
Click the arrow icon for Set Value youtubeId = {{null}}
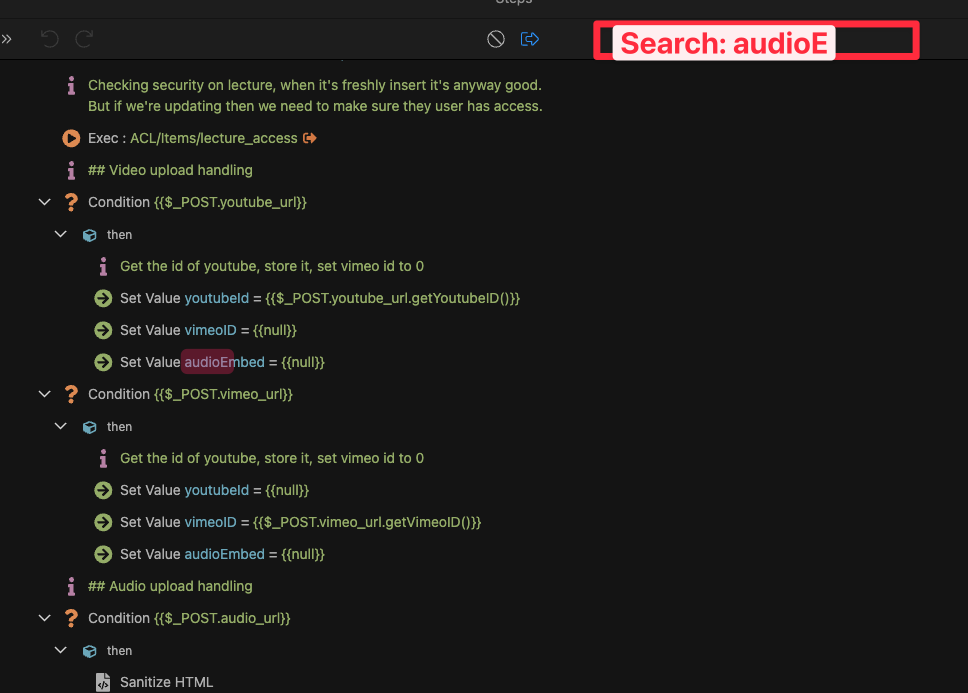(x=103, y=491)
